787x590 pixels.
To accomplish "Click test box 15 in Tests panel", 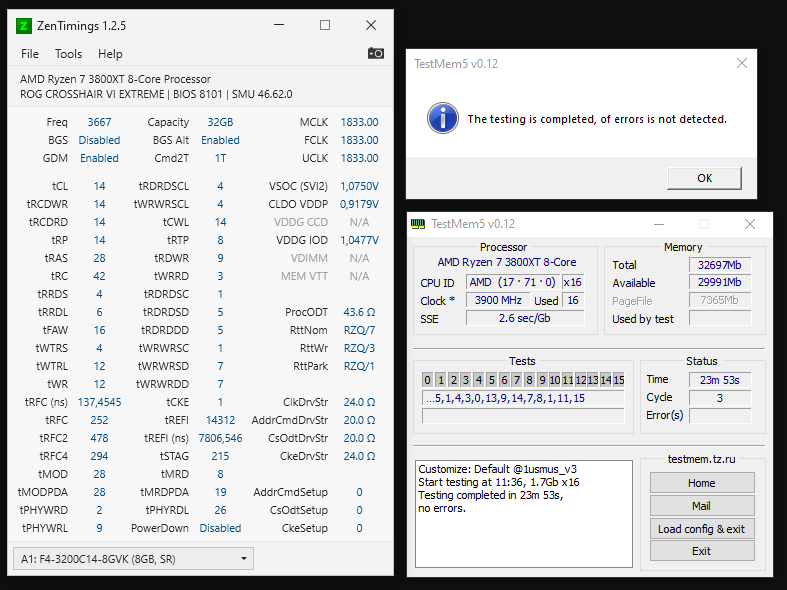I will point(618,380).
